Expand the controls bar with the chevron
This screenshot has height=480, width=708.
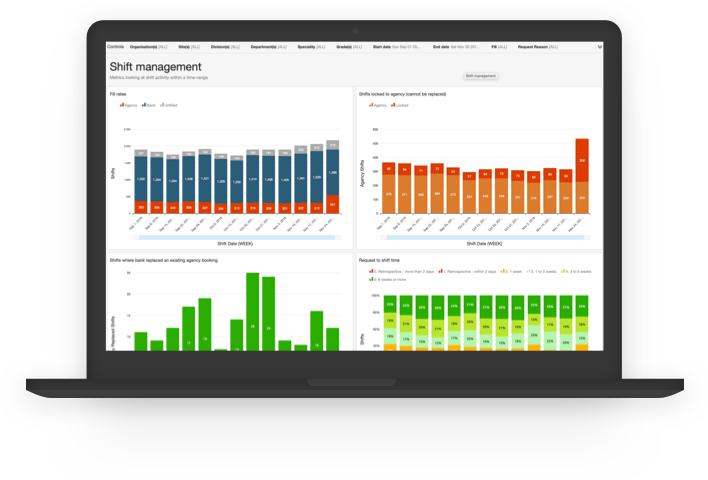pyautogui.click(x=600, y=47)
